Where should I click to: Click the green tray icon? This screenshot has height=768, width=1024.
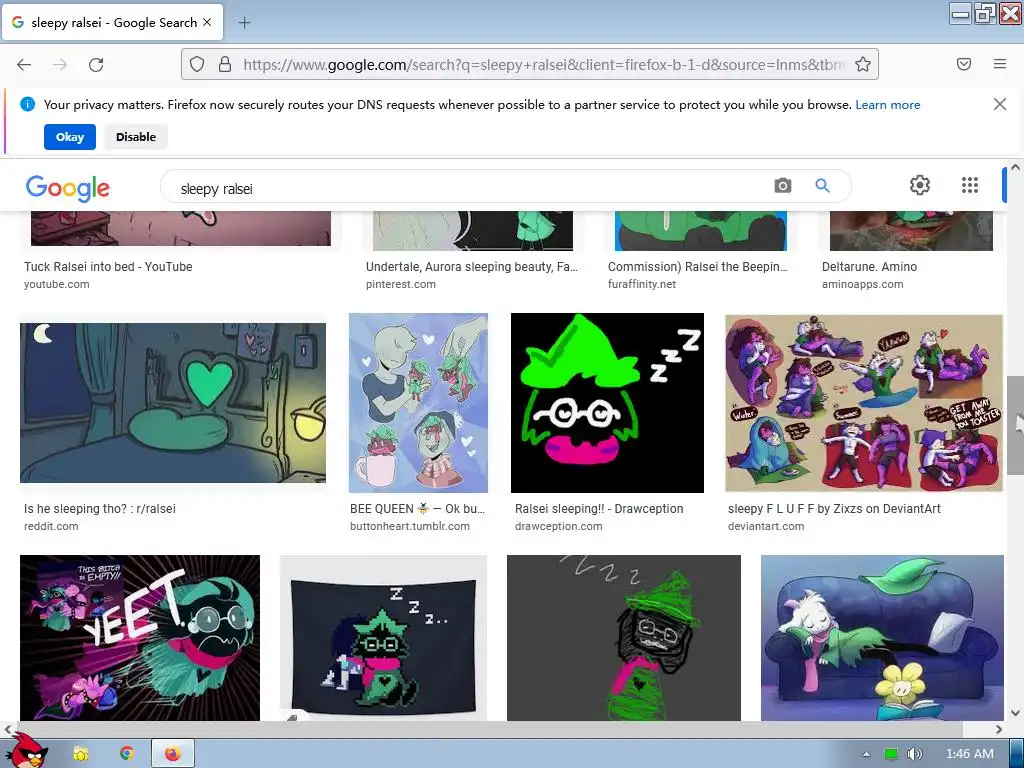pos(890,754)
